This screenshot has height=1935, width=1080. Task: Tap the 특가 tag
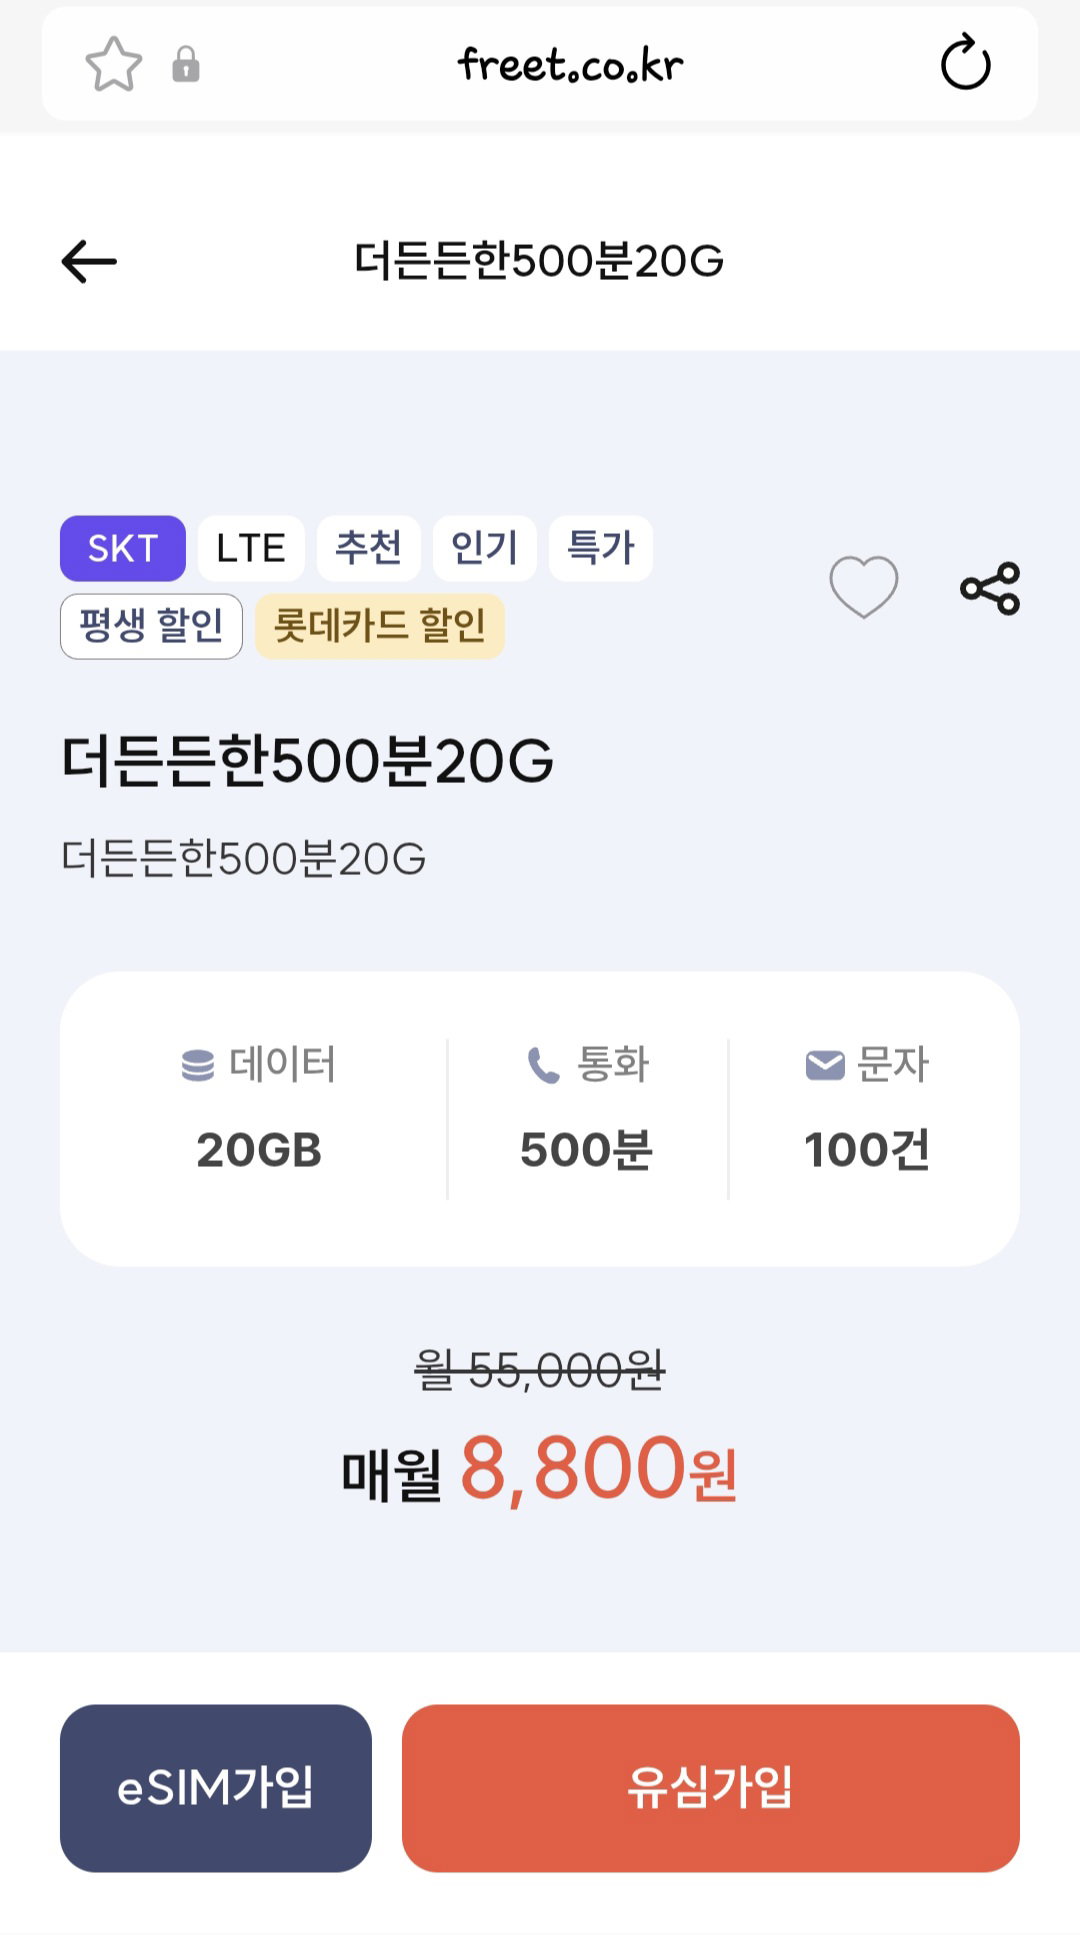point(601,548)
